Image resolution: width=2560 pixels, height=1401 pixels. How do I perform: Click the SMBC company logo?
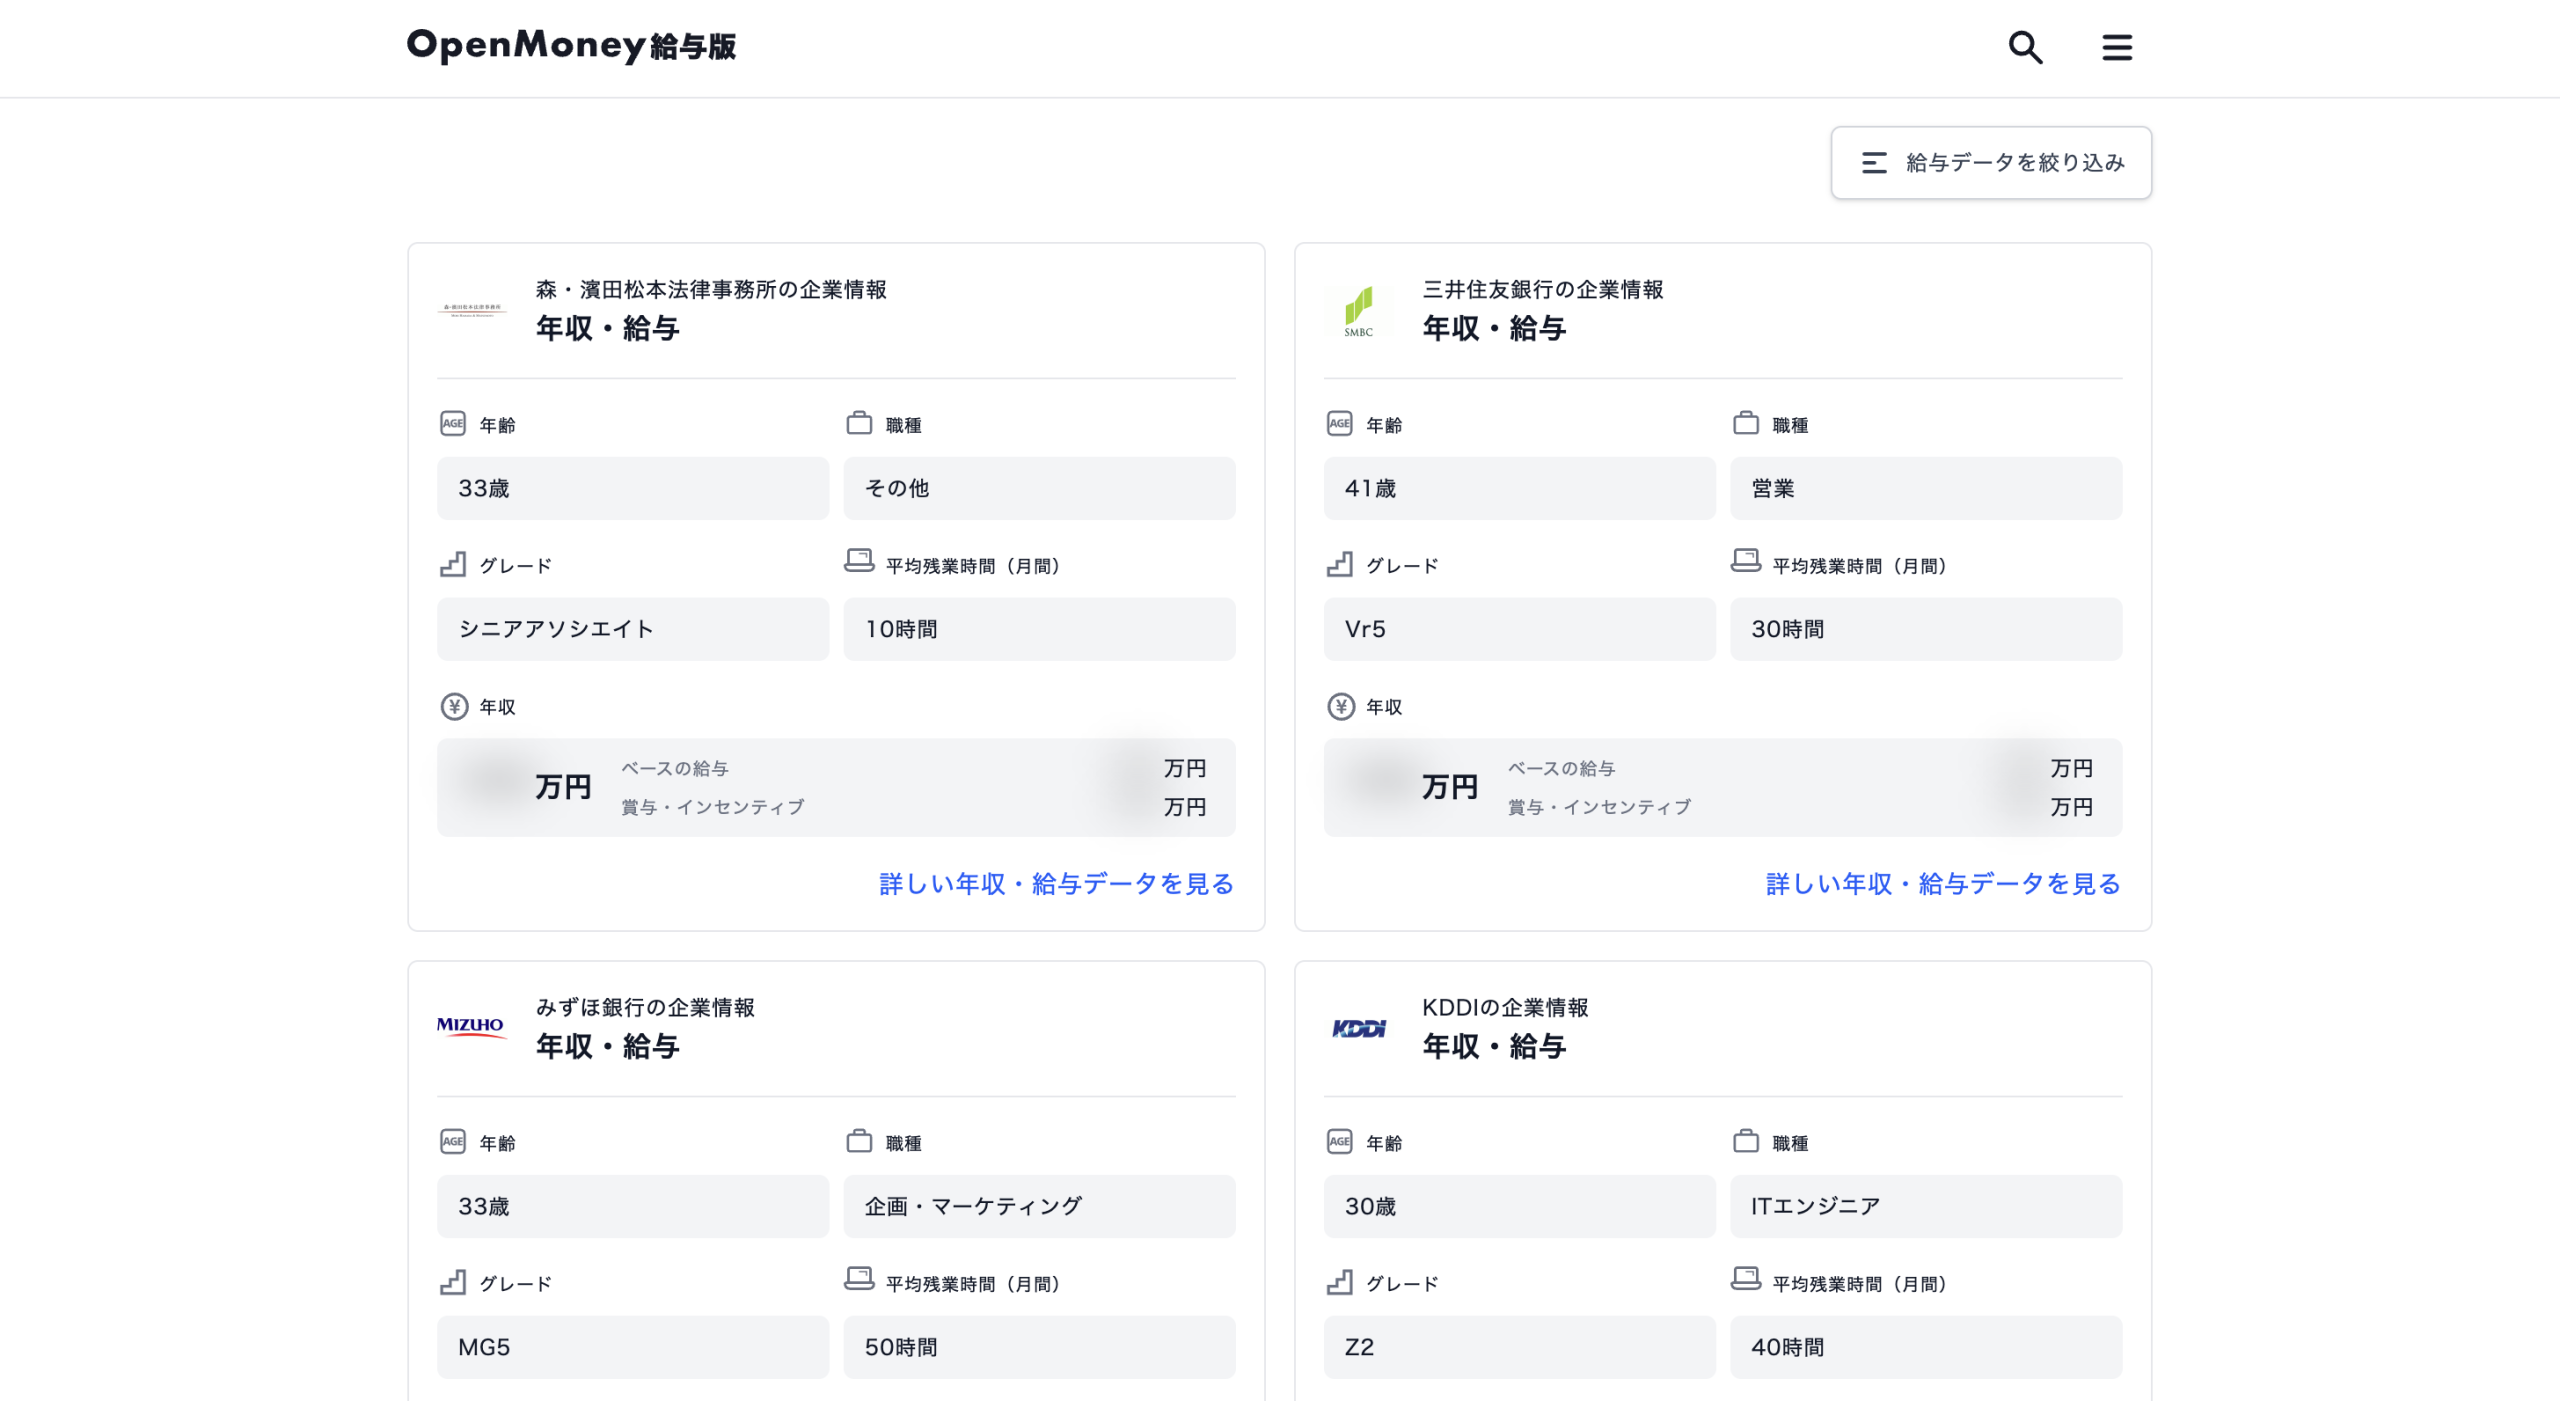tap(1358, 310)
